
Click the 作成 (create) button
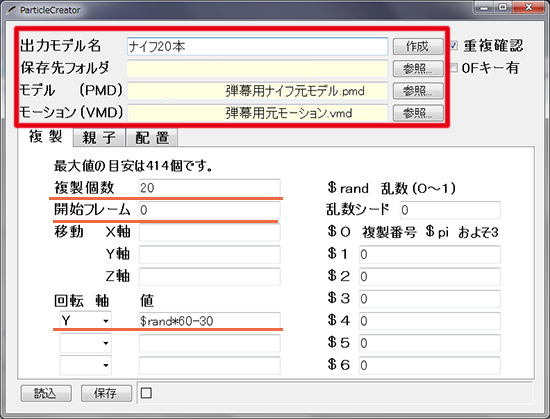(418, 46)
